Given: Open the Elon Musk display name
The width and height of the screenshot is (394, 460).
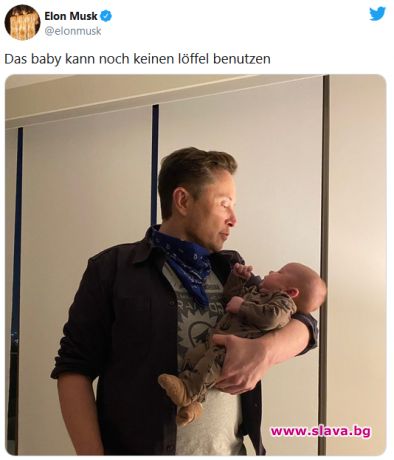Looking at the screenshot, I should [x=71, y=16].
